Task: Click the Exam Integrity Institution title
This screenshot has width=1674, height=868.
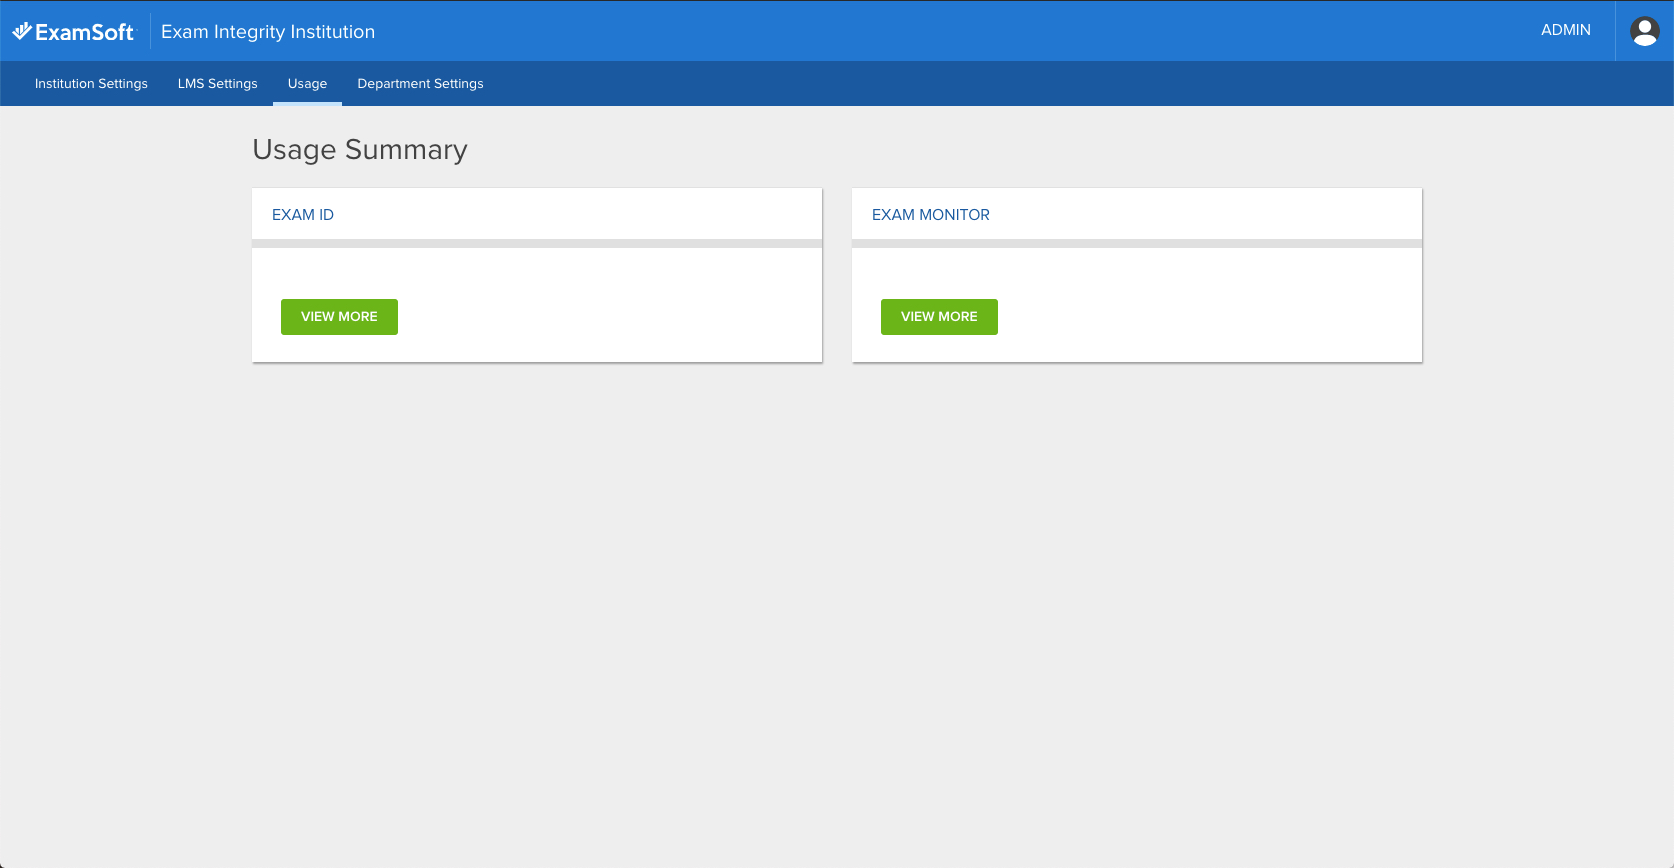Action: (x=268, y=32)
